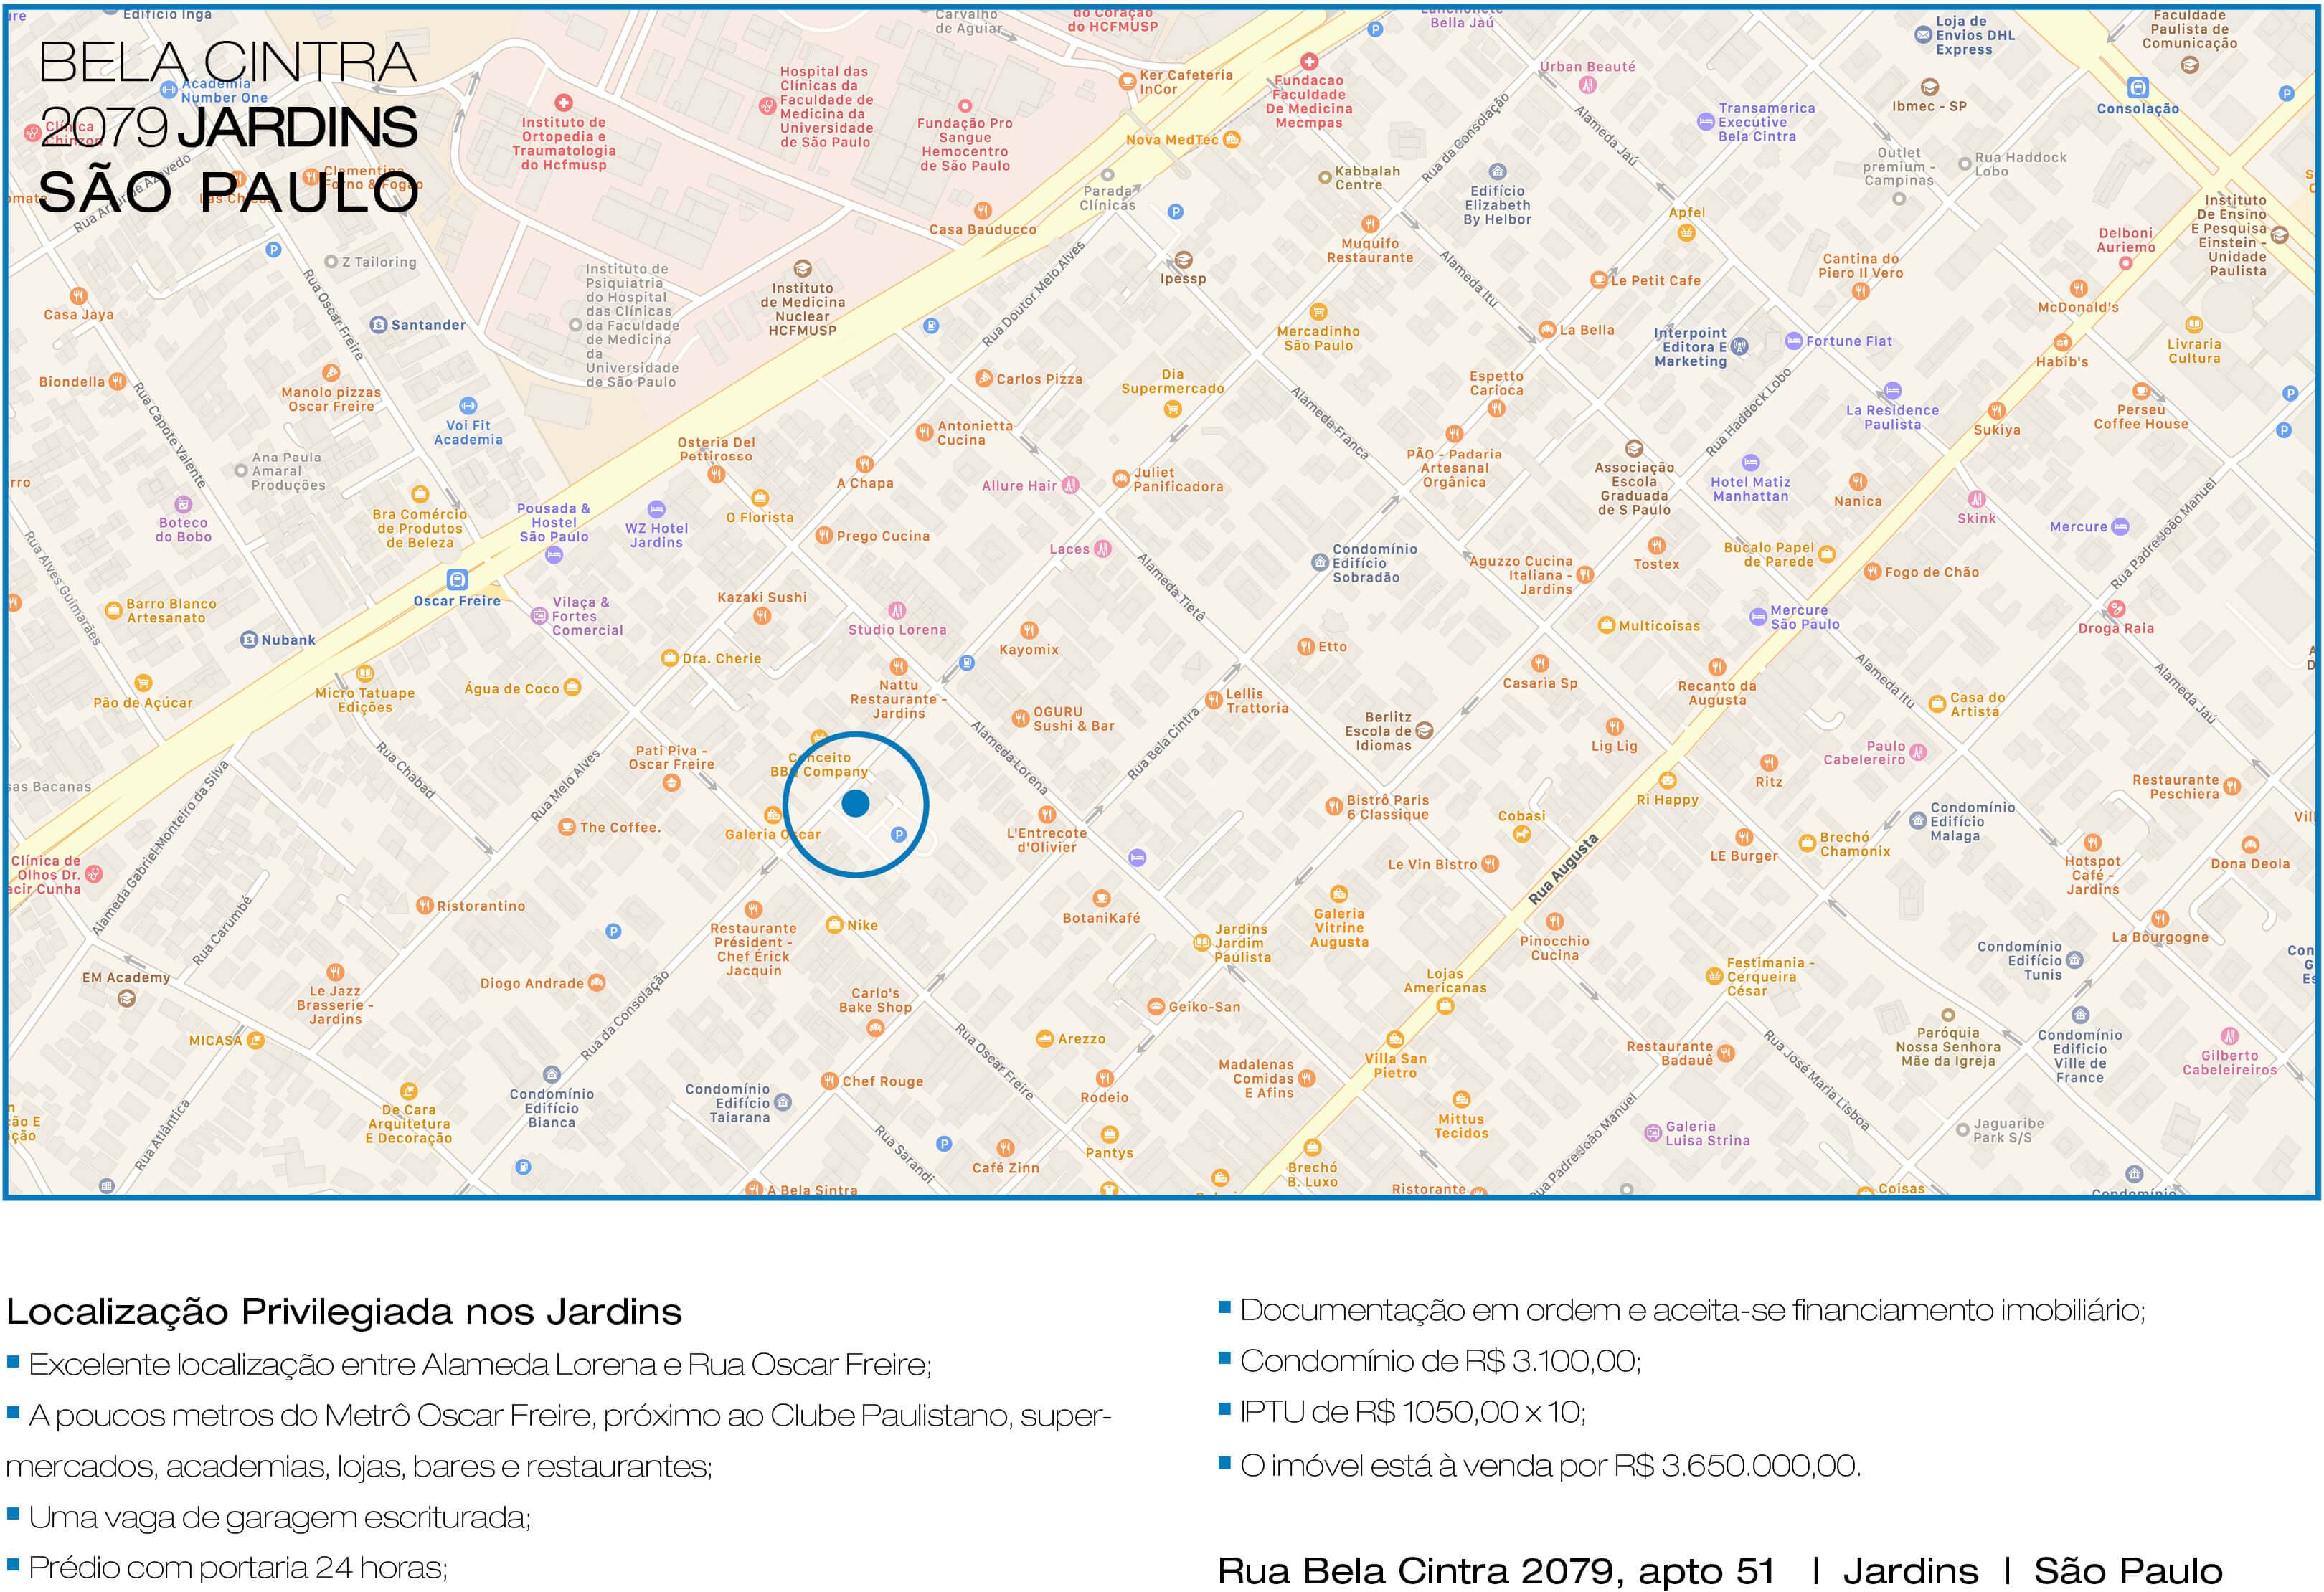Click the Galeria Vitrine Augusta pin
This screenshot has width=2324, height=1592.
1338,894
